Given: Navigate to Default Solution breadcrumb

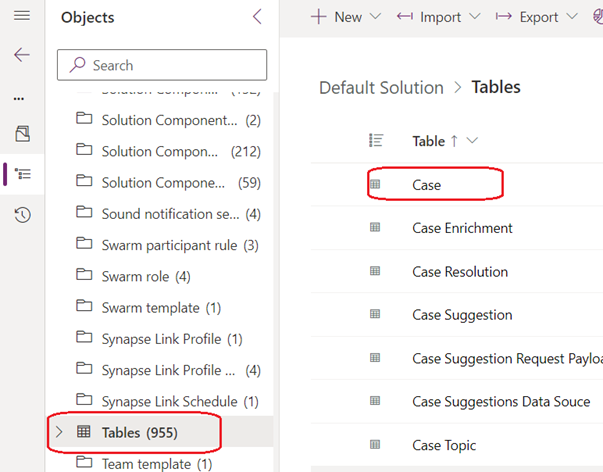Looking at the screenshot, I should click(381, 87).
